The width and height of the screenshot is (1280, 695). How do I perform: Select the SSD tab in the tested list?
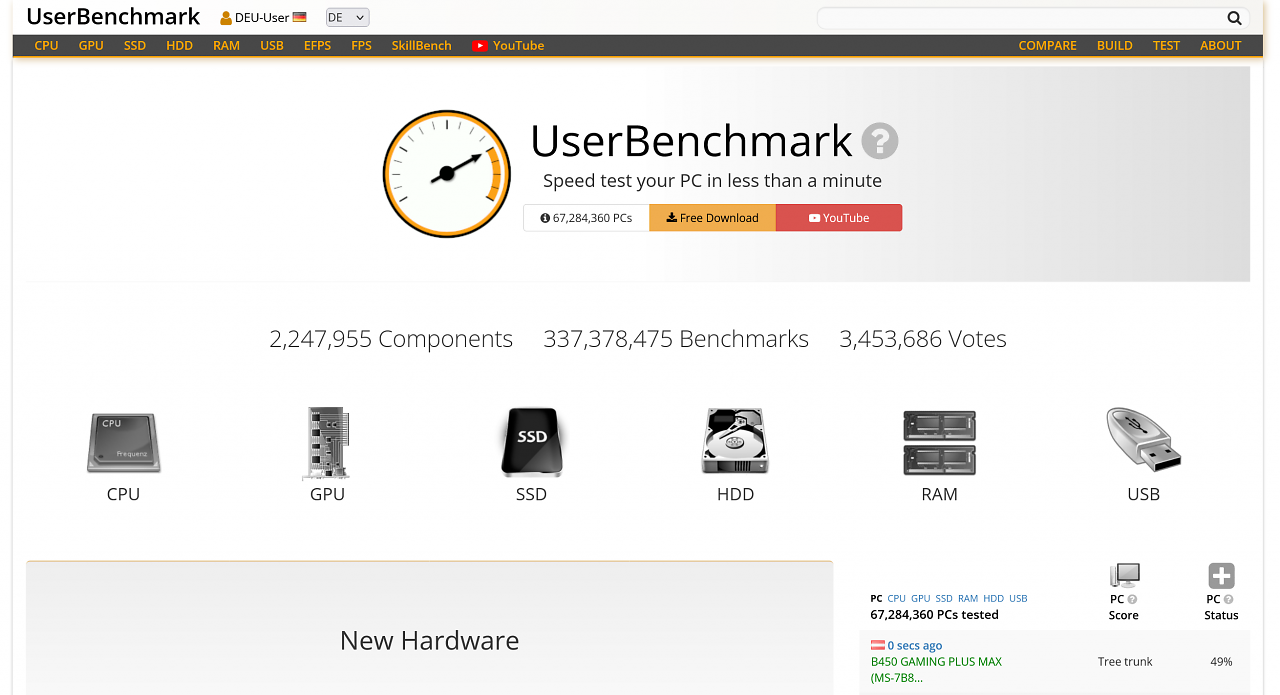pos(944,599)
